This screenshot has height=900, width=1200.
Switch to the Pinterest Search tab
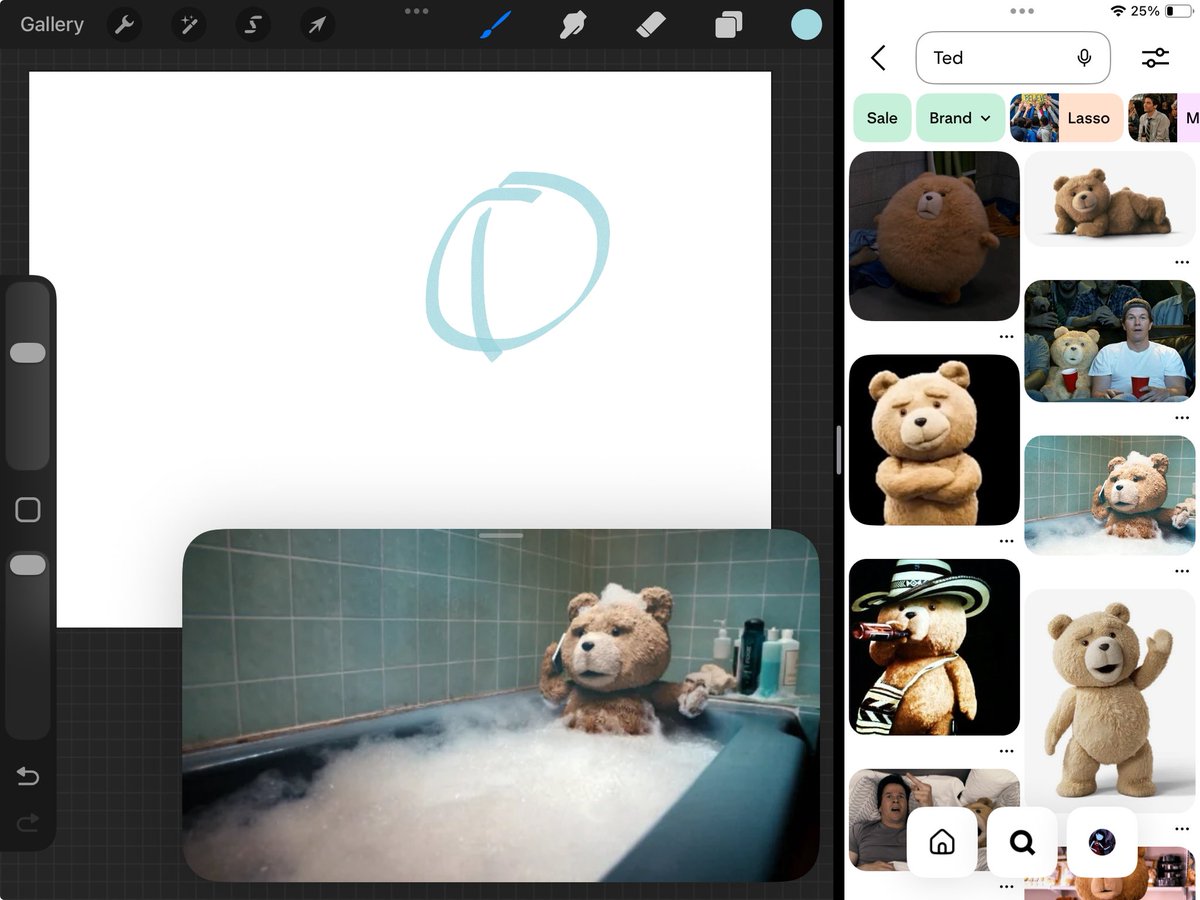[1022, 842]
